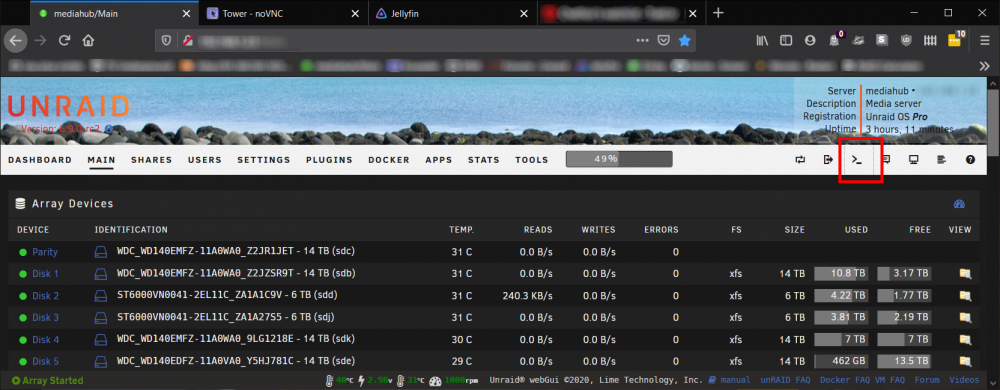Open the PLUGINS menu item
Viewport: 1000px width, 390px height.
[329, 160]
